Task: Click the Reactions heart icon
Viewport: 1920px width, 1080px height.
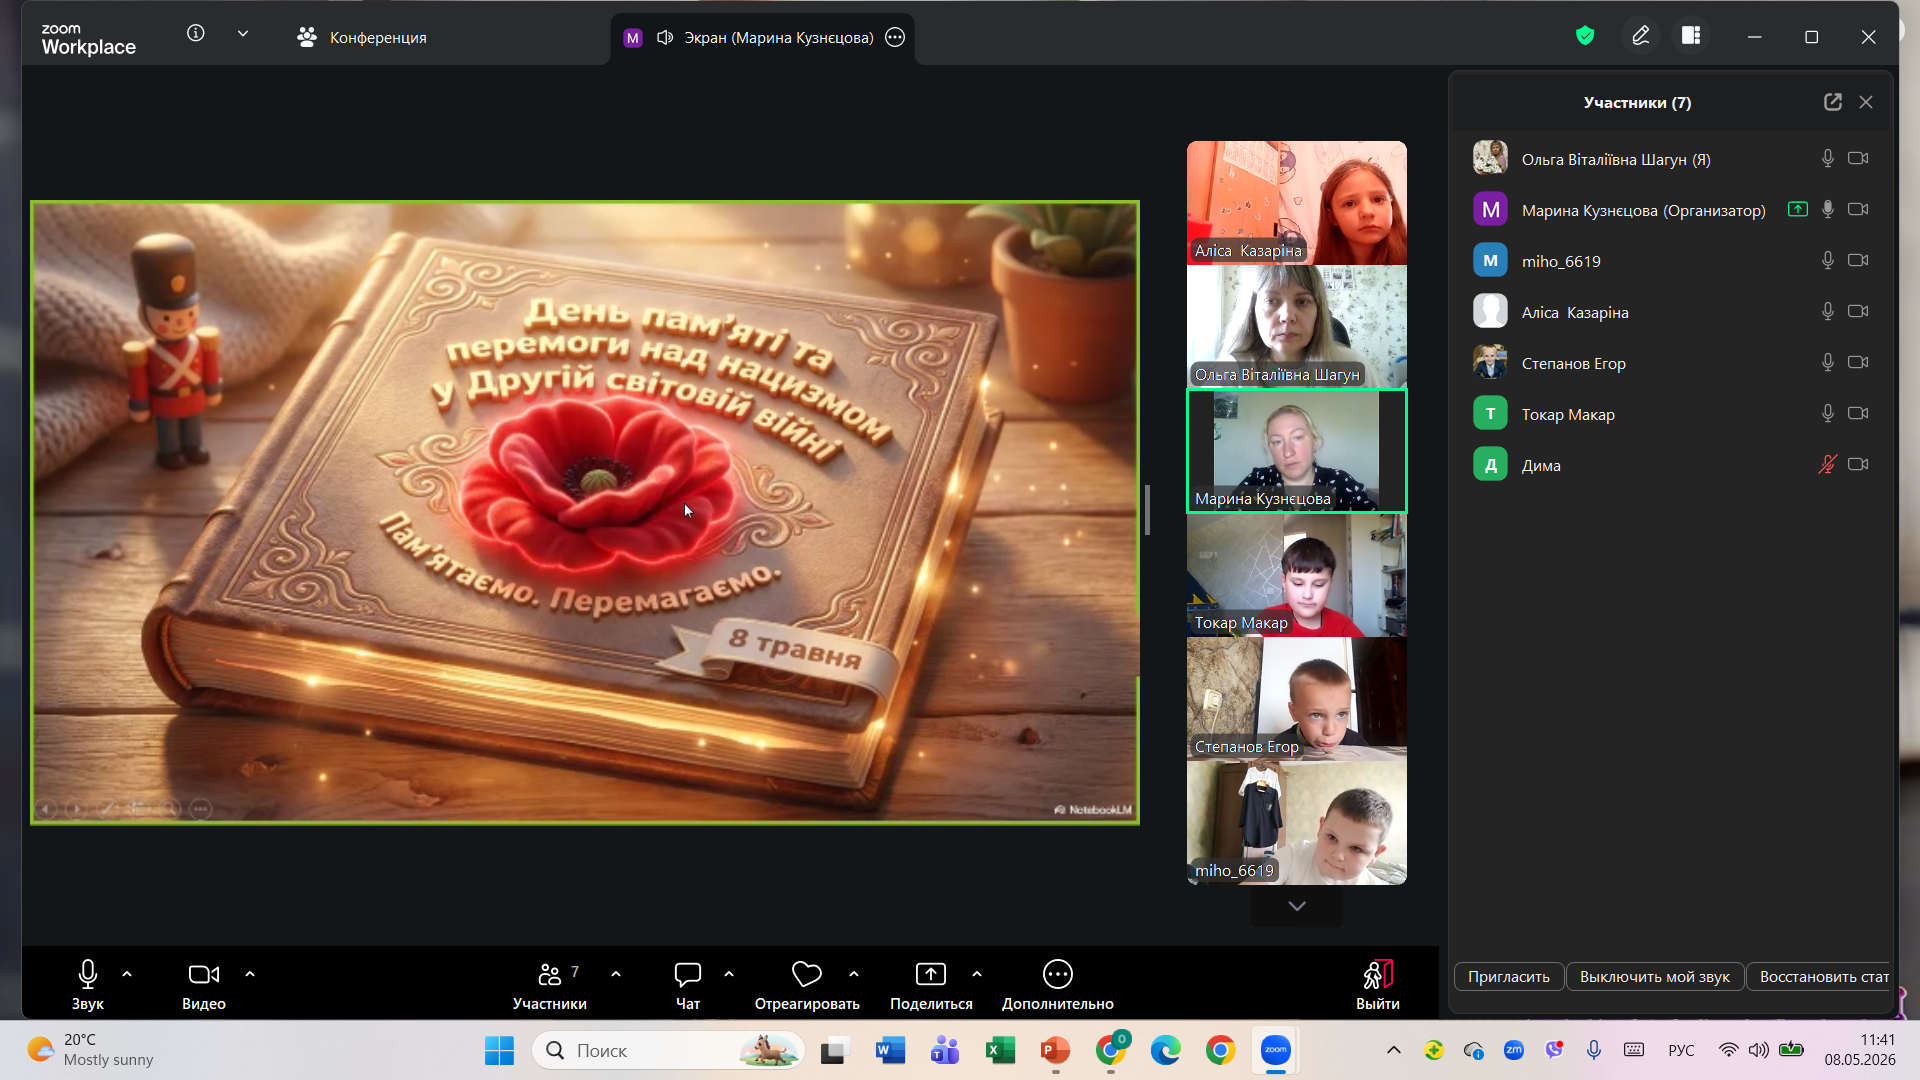Action: coord(806,974)
